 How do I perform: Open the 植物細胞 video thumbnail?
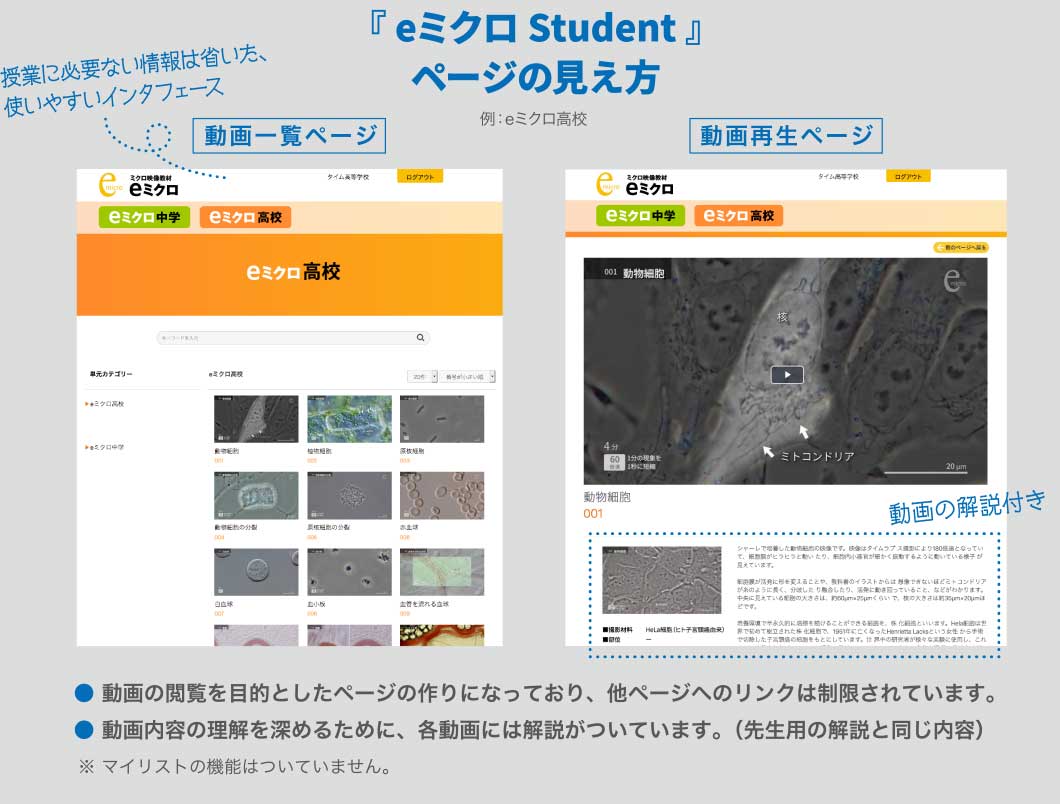(349, 419)
